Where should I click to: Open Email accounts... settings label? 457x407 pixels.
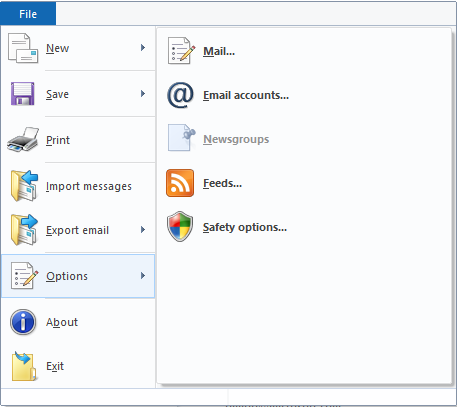[x=246, y=95]
